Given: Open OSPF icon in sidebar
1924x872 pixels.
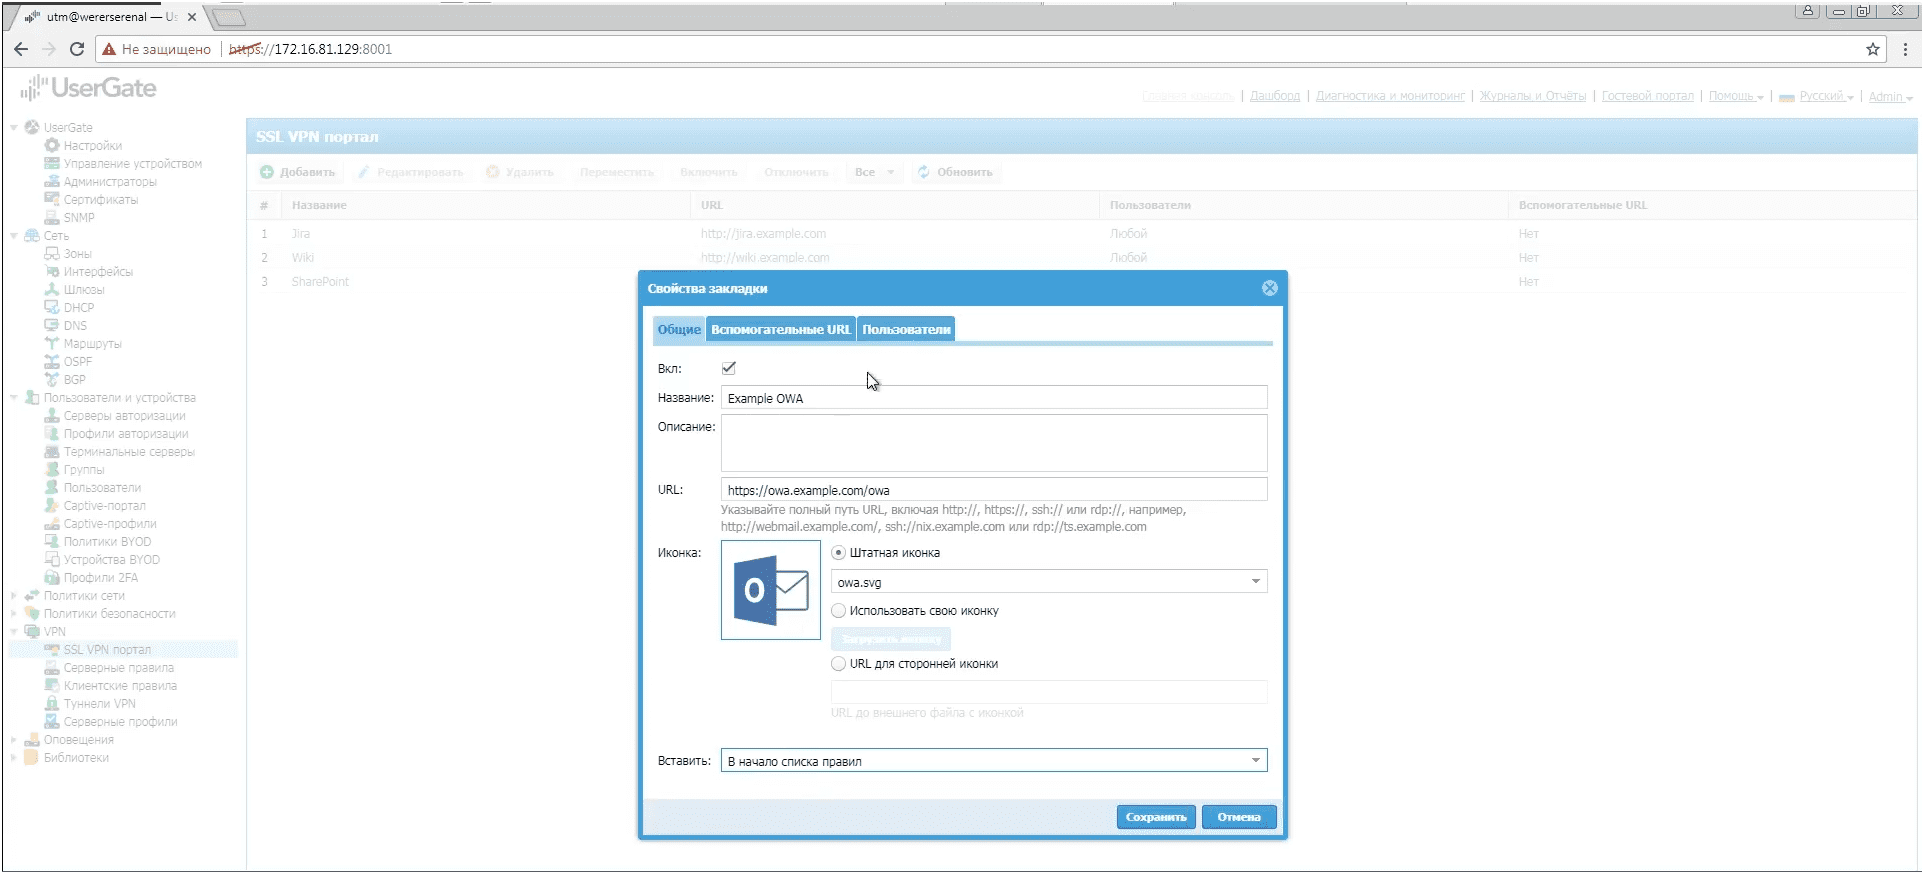Looking at the screenshot, I should point(52,362).
